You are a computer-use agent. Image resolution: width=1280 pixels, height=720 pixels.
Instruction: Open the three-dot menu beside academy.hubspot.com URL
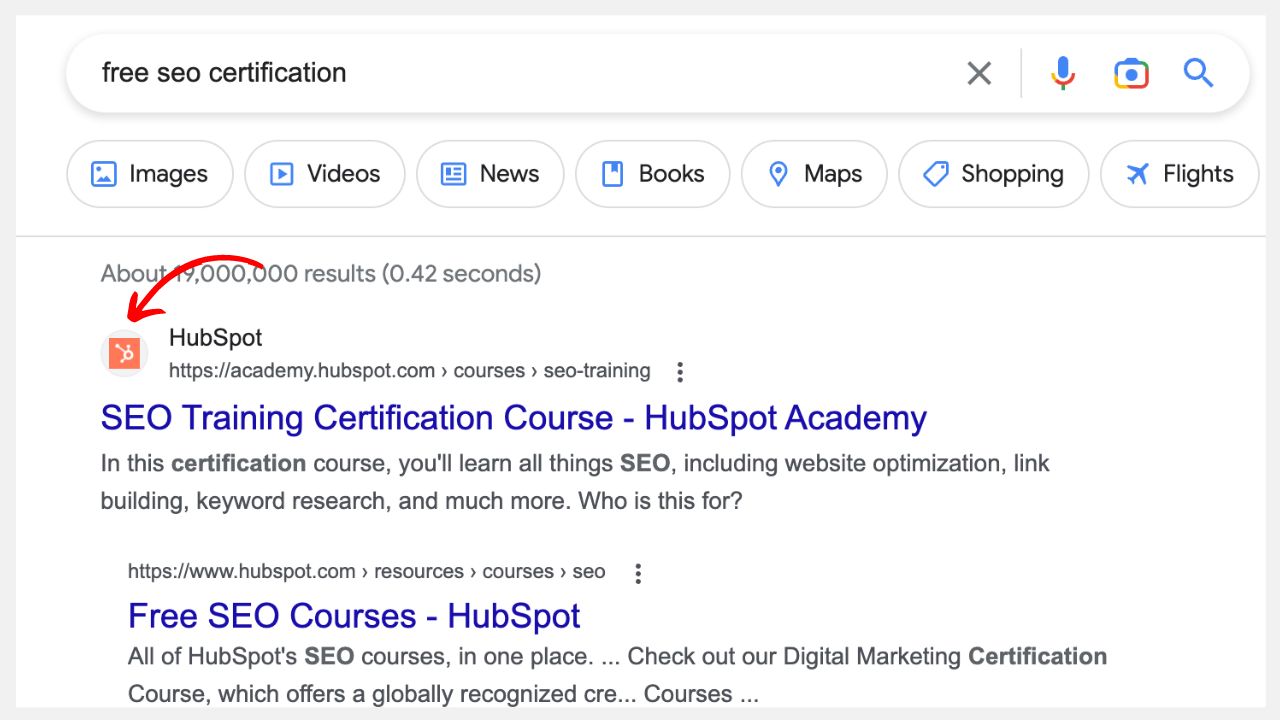680,372
